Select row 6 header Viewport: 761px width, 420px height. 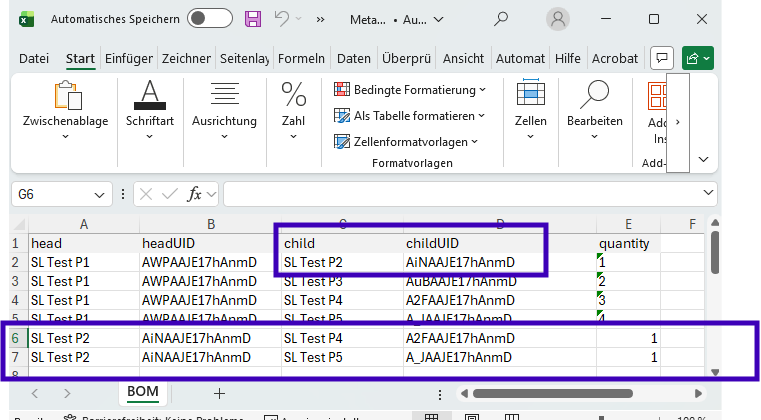[16, 338]
